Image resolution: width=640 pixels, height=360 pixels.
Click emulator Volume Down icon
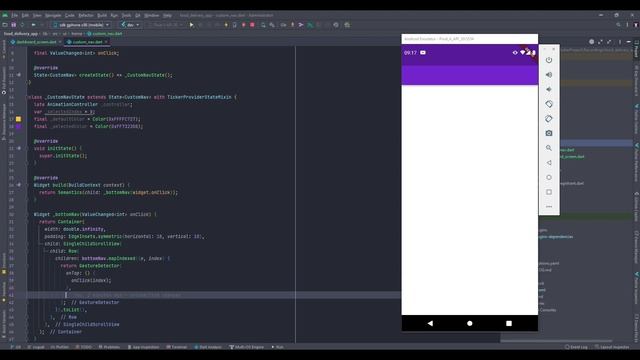pyautogui.click(x=549, y=89)
